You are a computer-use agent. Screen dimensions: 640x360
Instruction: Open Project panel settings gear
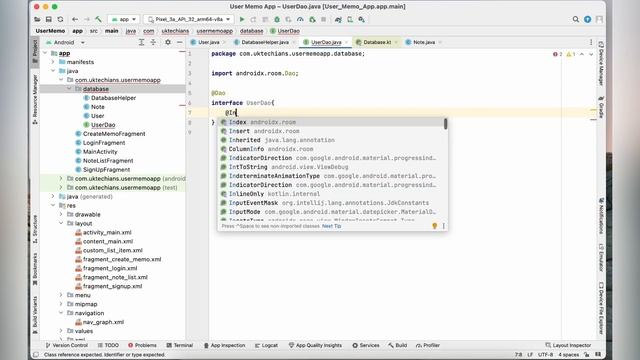coord(168,42)
